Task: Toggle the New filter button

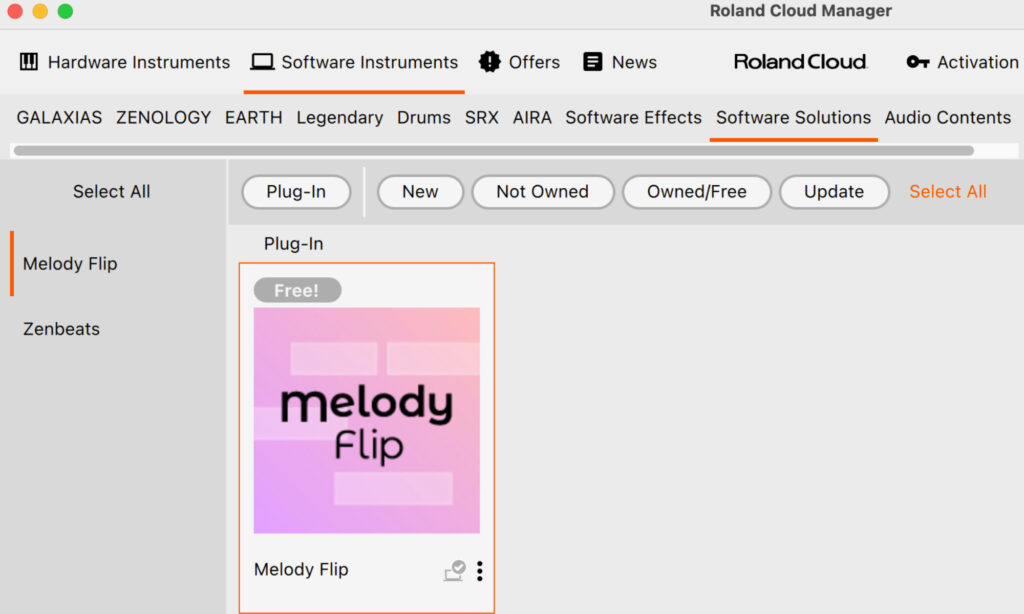Action: click(x=420, y=192)
